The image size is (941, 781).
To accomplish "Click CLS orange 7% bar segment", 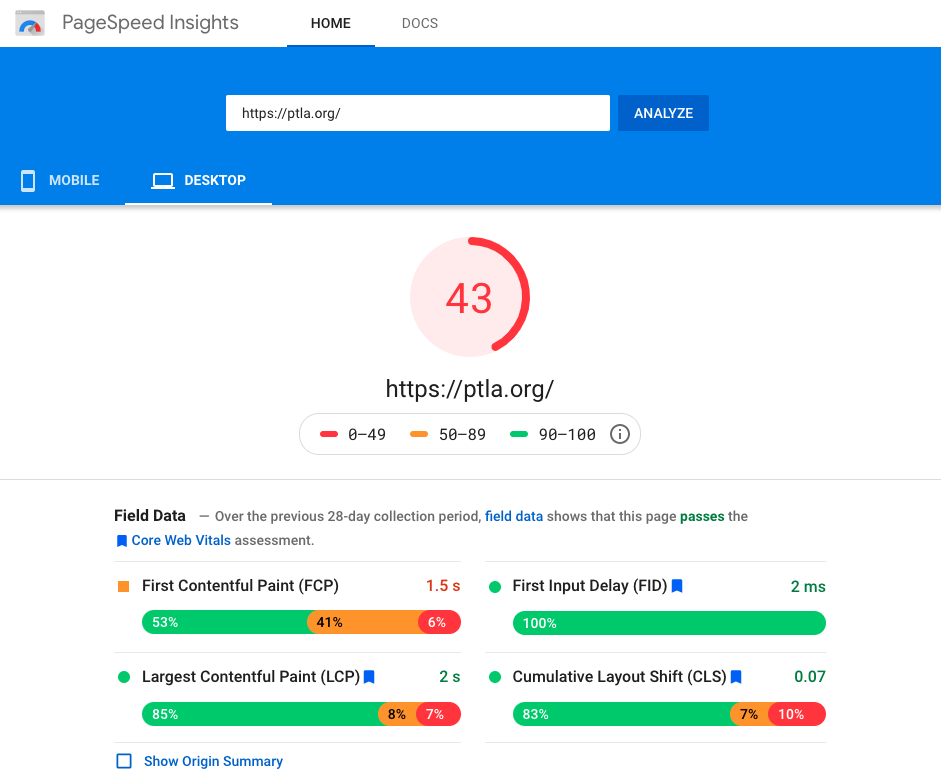I will (x=749, y=714).
